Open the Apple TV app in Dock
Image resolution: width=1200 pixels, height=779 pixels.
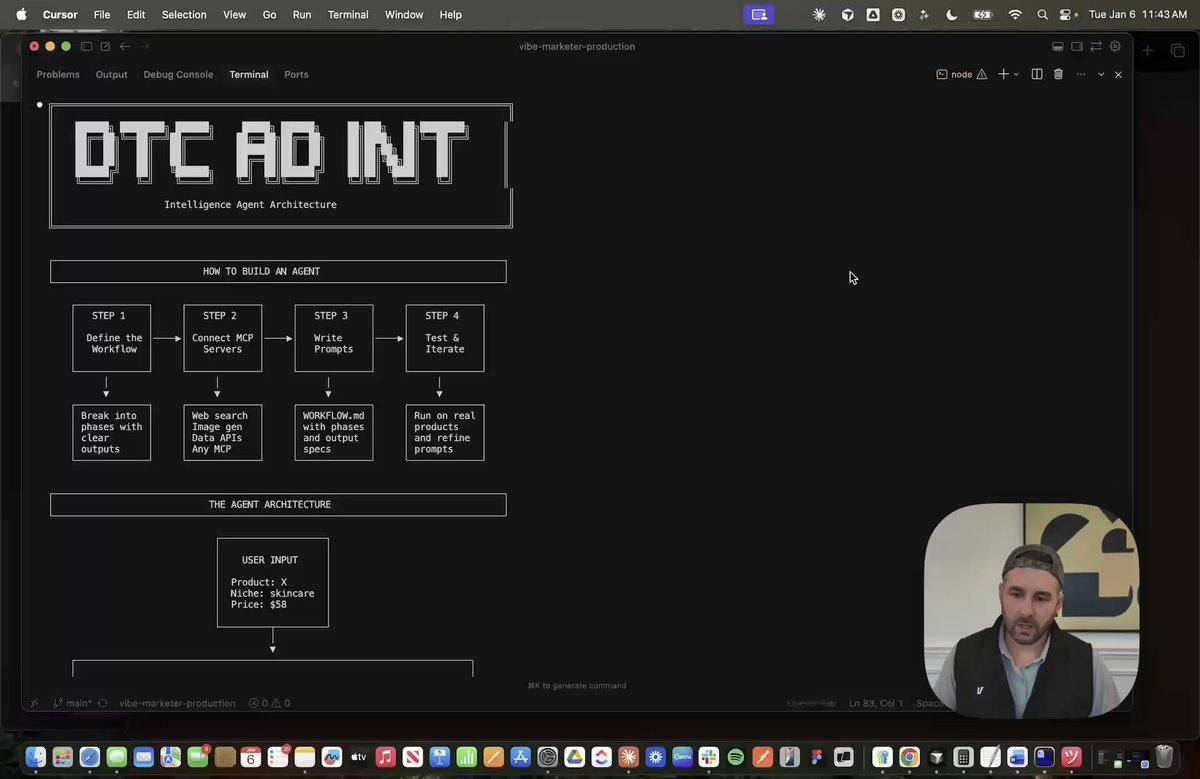tap(359, 757)
